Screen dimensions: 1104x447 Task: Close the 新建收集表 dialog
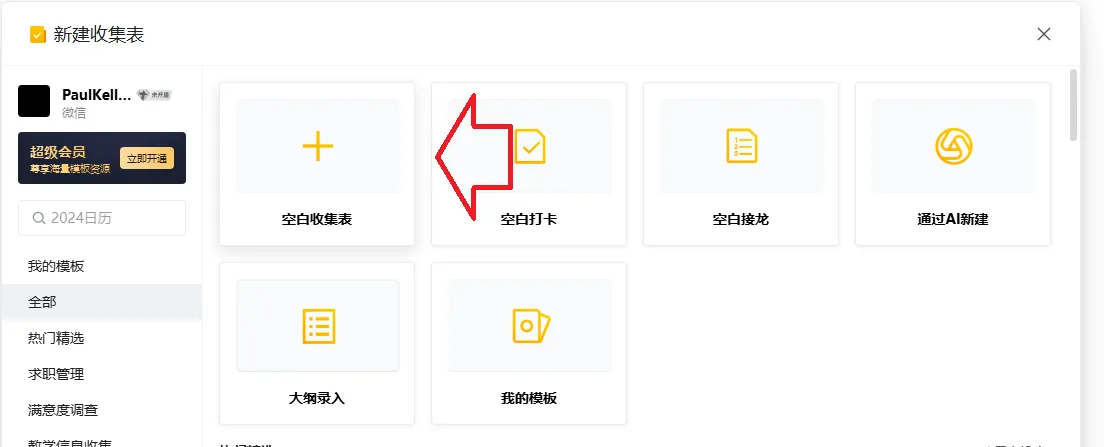point(1043,34)
